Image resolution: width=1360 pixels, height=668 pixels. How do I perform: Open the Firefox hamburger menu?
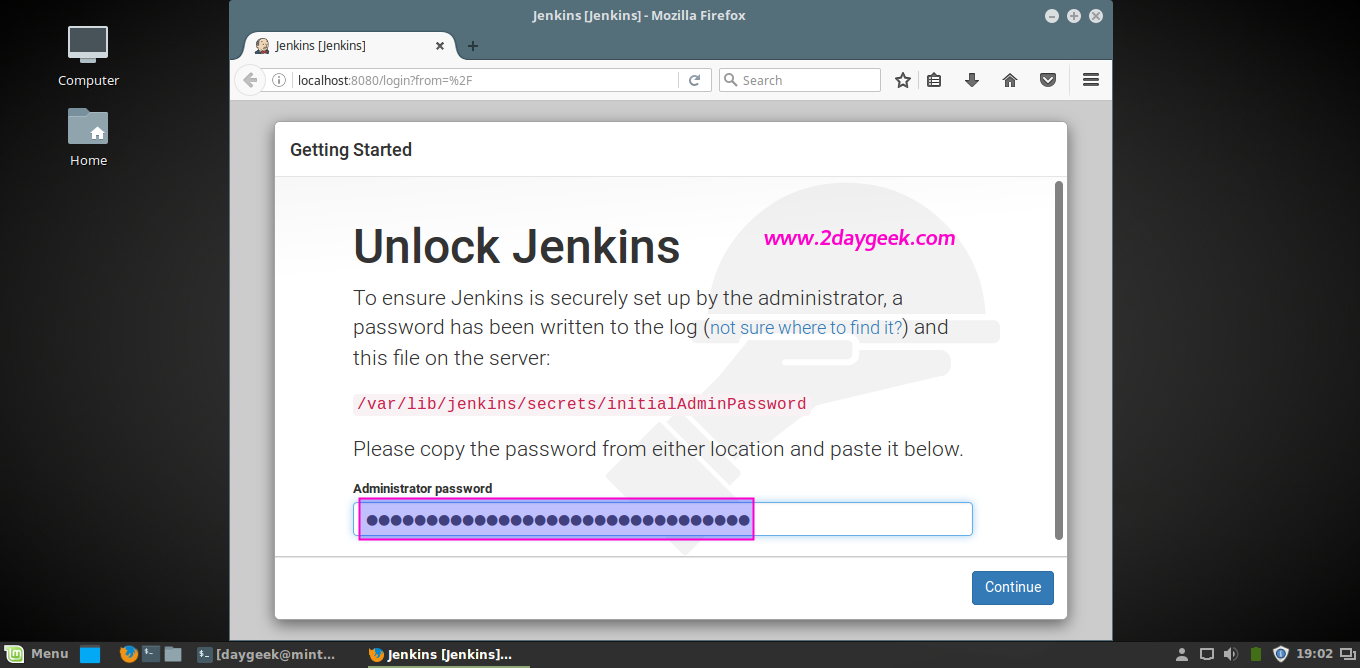click(x=1091, y=80)
